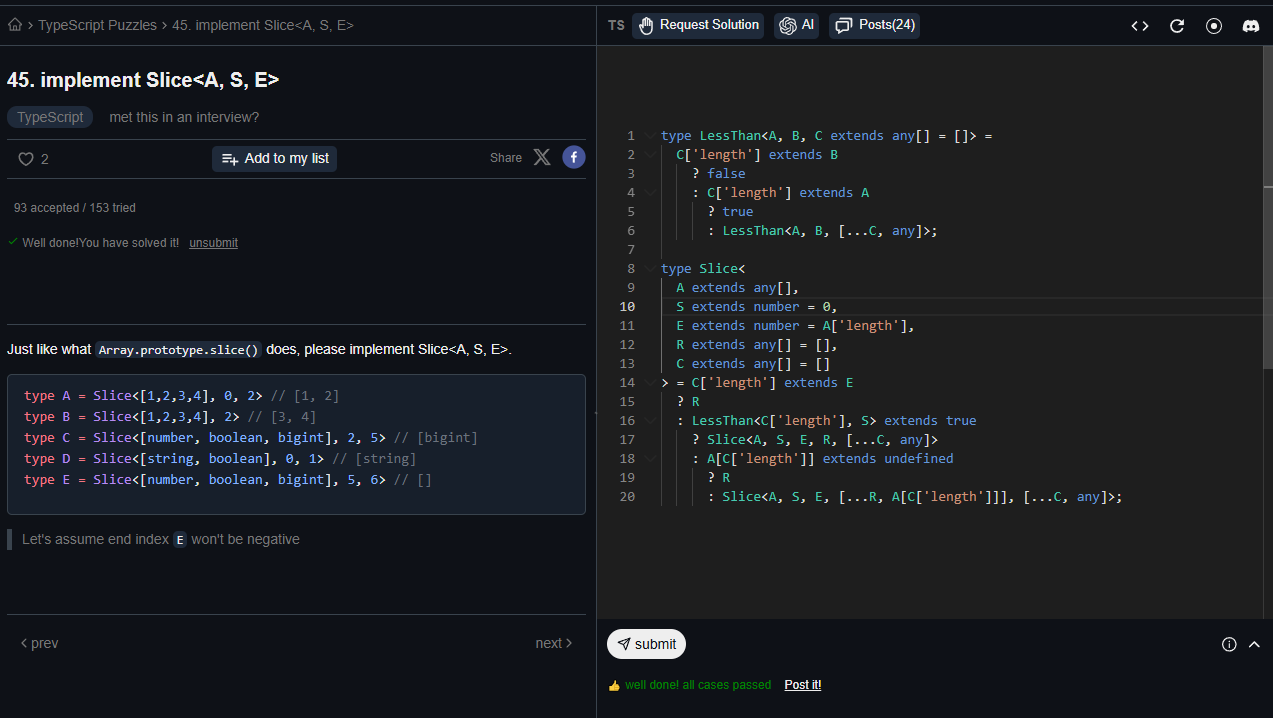Viewport: 1273px width, 718px height.
Task: Click example line 'type E = Slice'
Action: click(228, 480)
